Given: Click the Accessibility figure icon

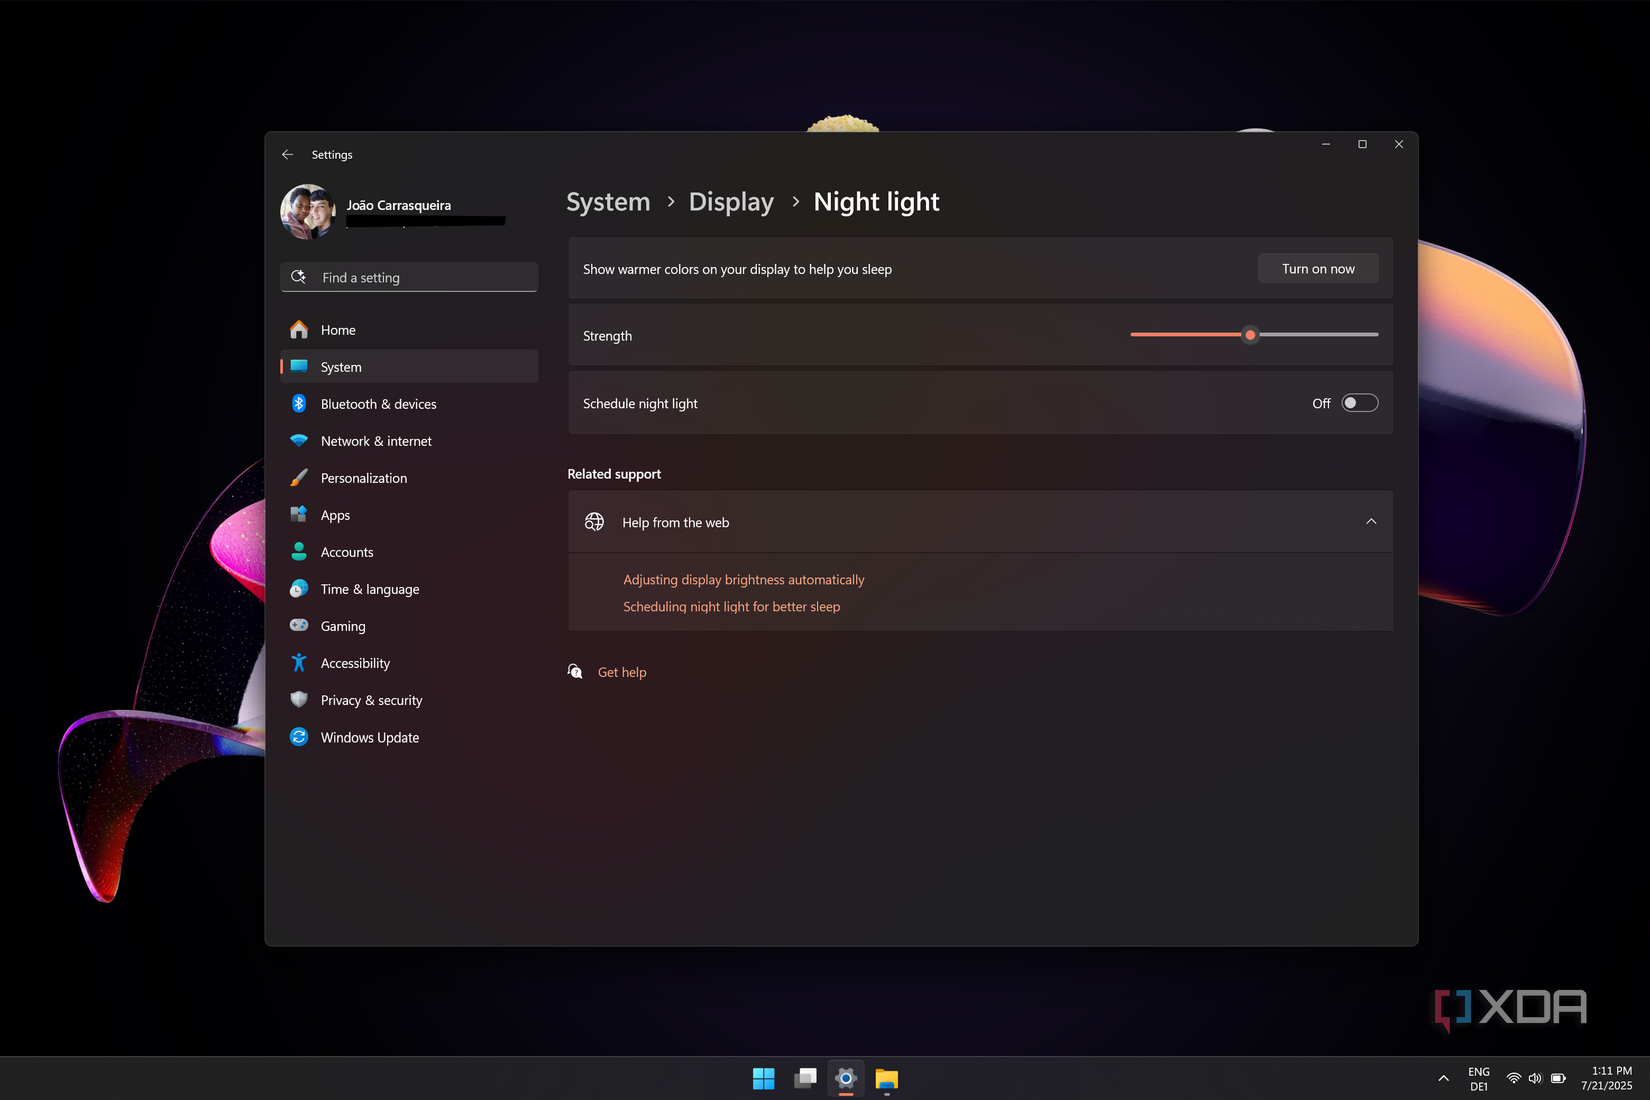Looking at the screenshot, I should click(299, 663).
